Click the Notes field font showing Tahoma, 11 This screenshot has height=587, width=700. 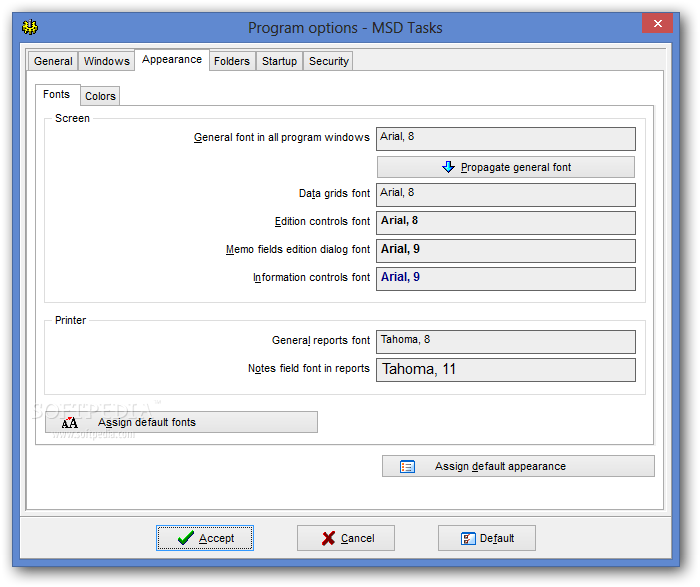(506, 370)
